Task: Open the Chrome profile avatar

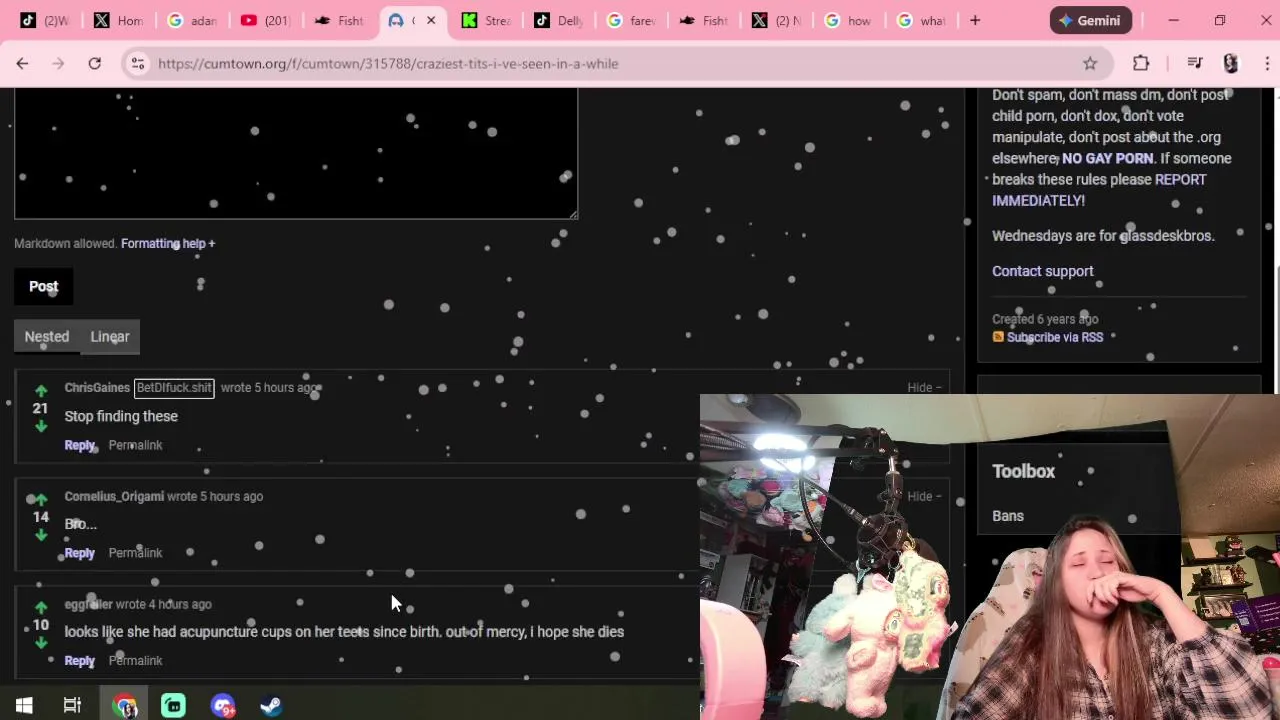Action: click(1231, 63)
